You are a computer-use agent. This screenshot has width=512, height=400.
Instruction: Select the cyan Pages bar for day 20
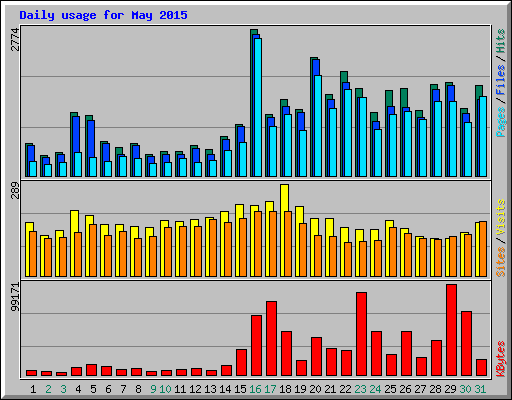click(x=318, y=126)
